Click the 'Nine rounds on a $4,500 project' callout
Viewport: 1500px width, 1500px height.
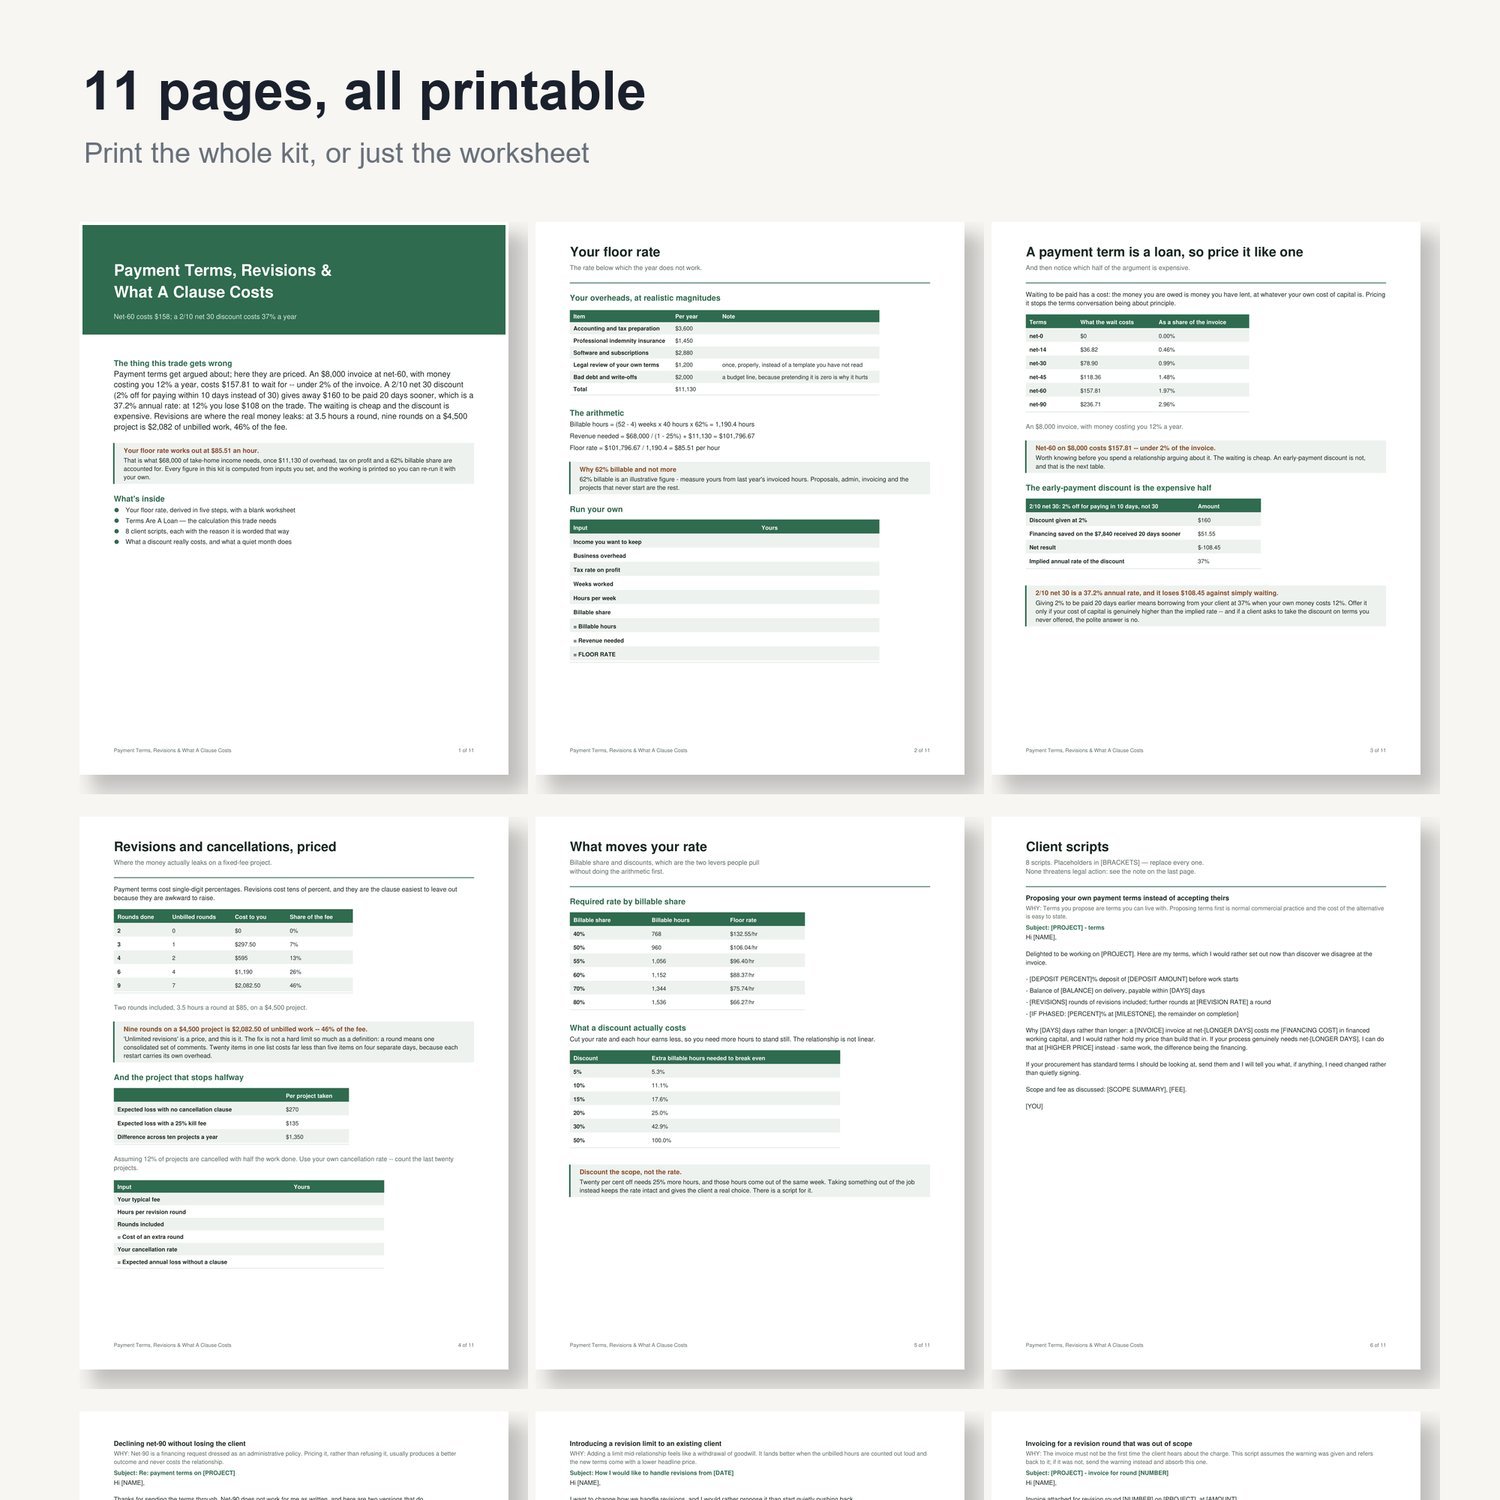click(294, 1041)
